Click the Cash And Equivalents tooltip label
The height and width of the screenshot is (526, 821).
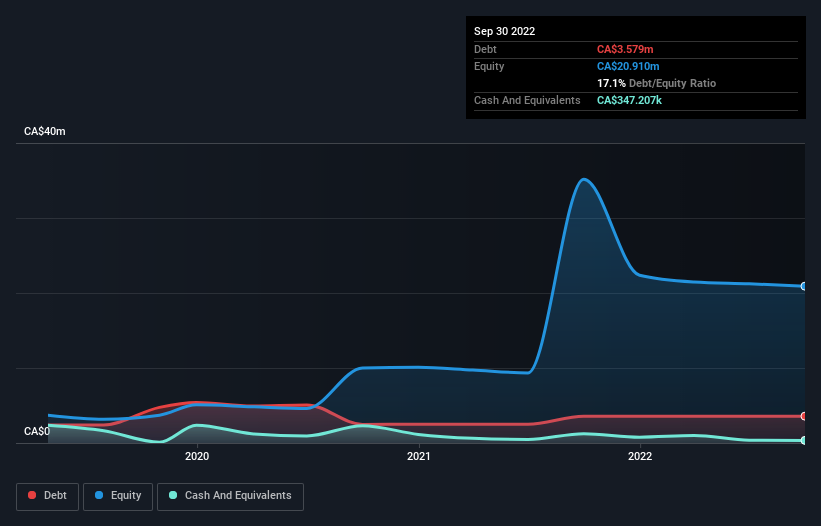[527, 100]
